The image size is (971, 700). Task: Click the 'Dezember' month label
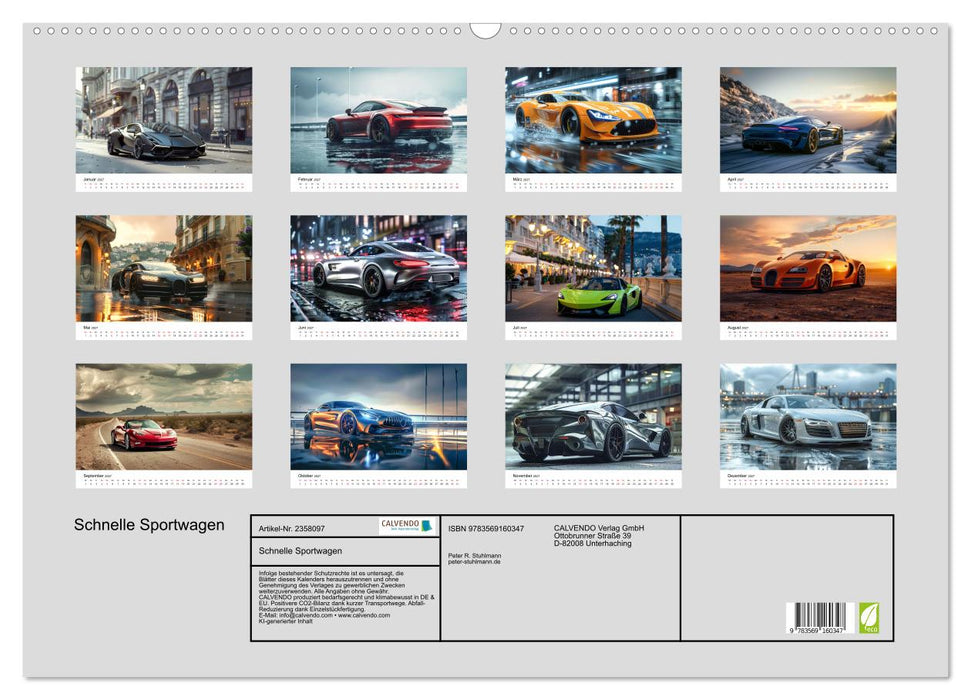click(739, 476)
